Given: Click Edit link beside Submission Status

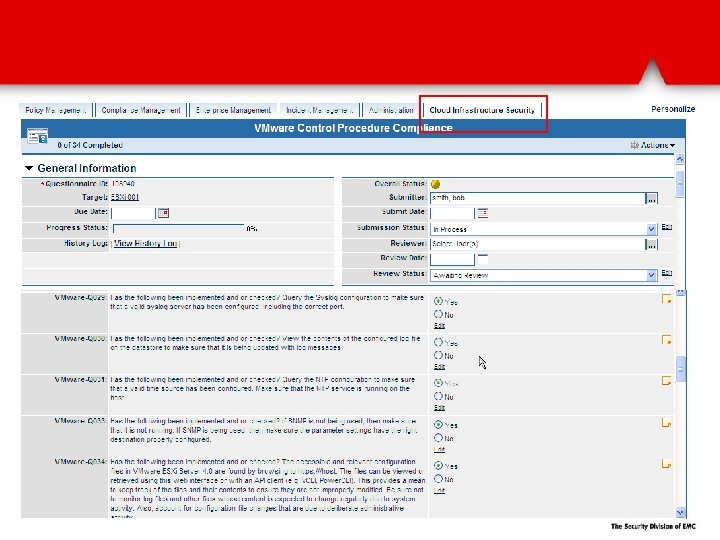Looking at the screenshot, I should coord(667,227).
